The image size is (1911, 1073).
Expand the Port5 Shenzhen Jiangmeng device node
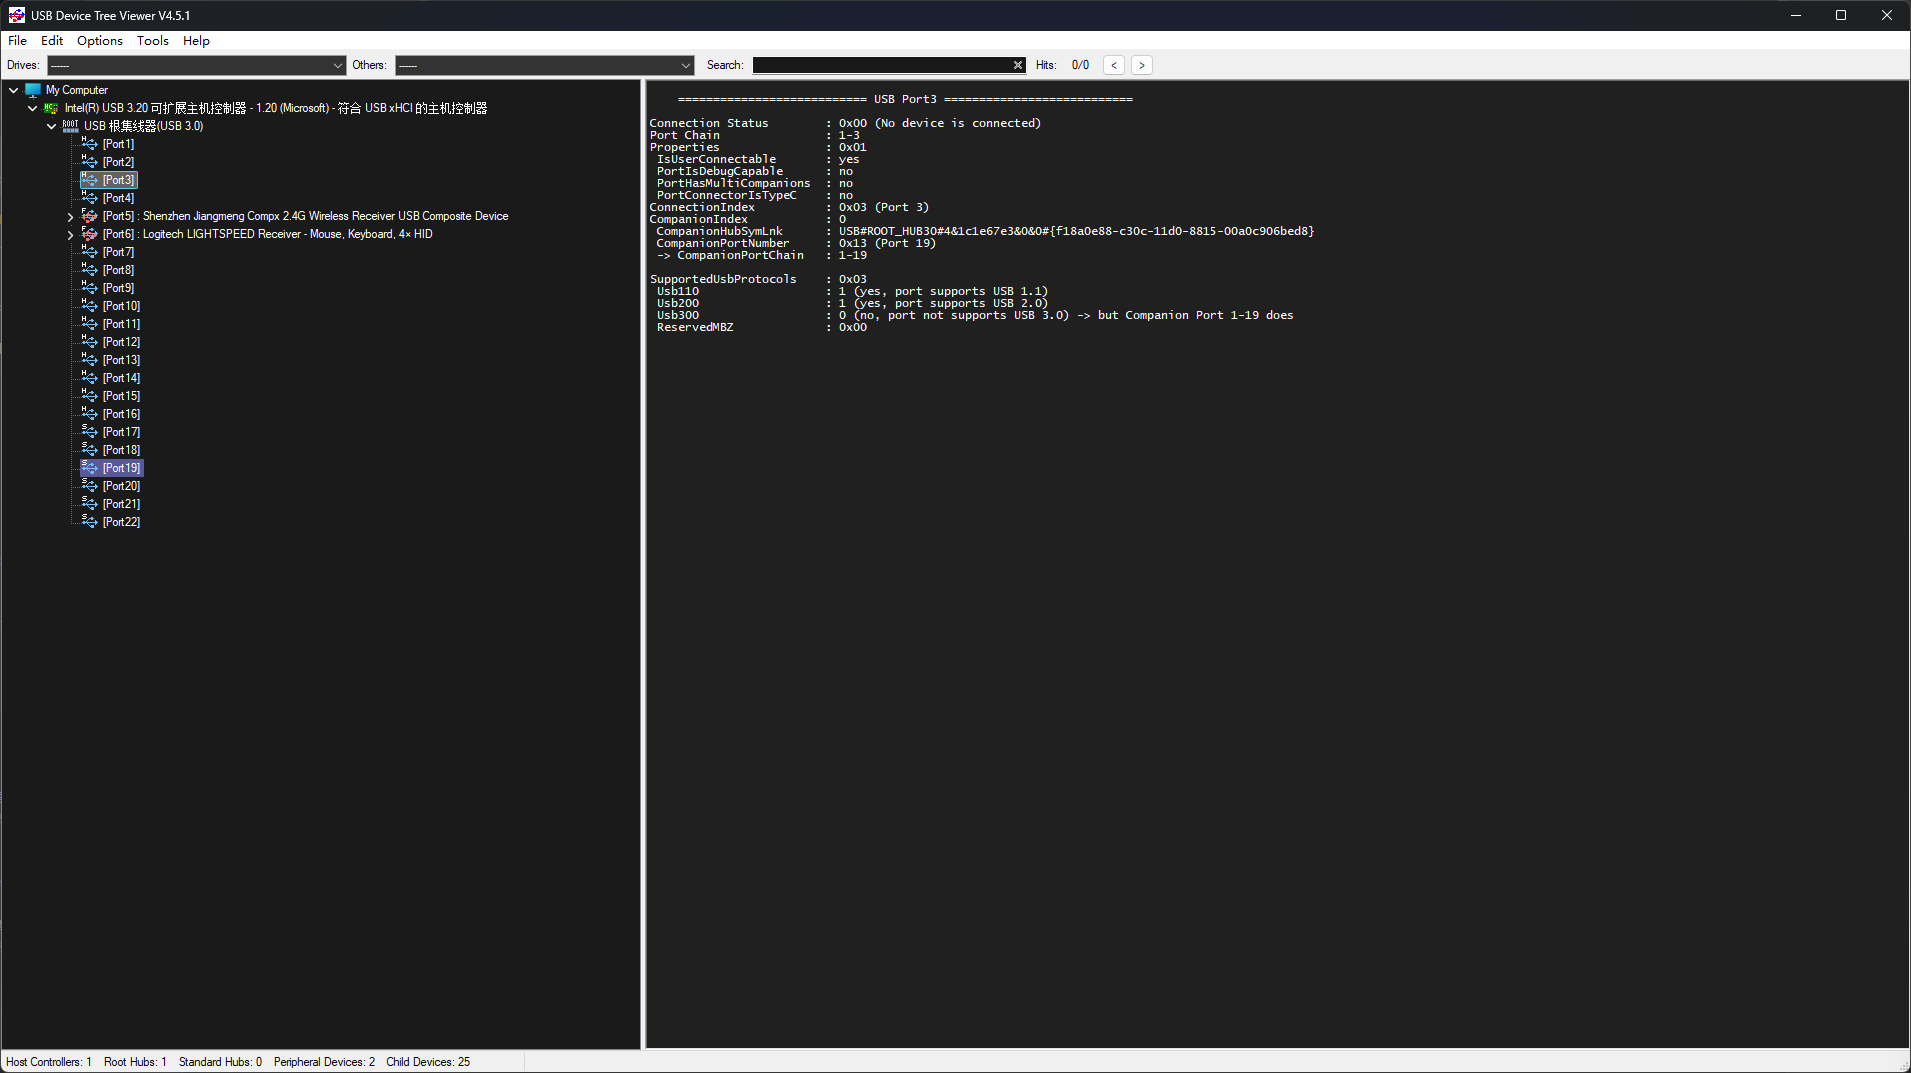click(70, 217)
